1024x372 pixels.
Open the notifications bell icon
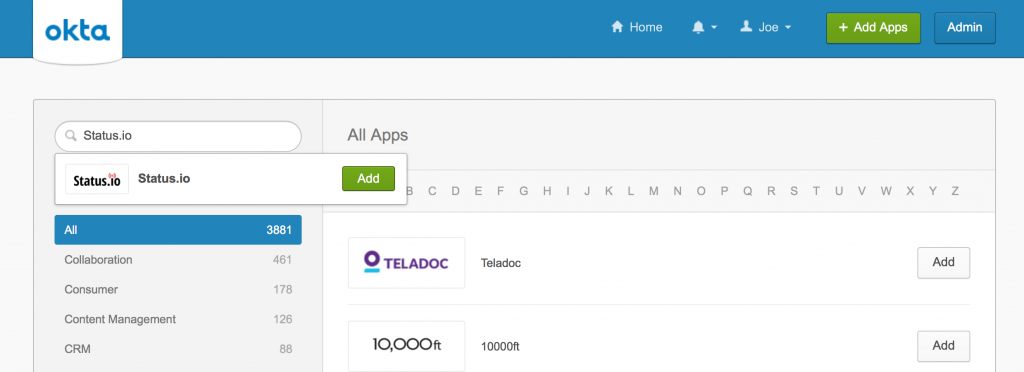point(698,27)
